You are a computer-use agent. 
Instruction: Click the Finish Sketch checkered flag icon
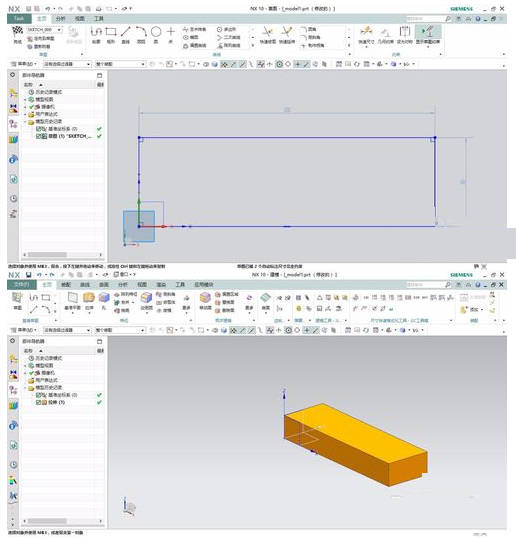click(17, 32)
